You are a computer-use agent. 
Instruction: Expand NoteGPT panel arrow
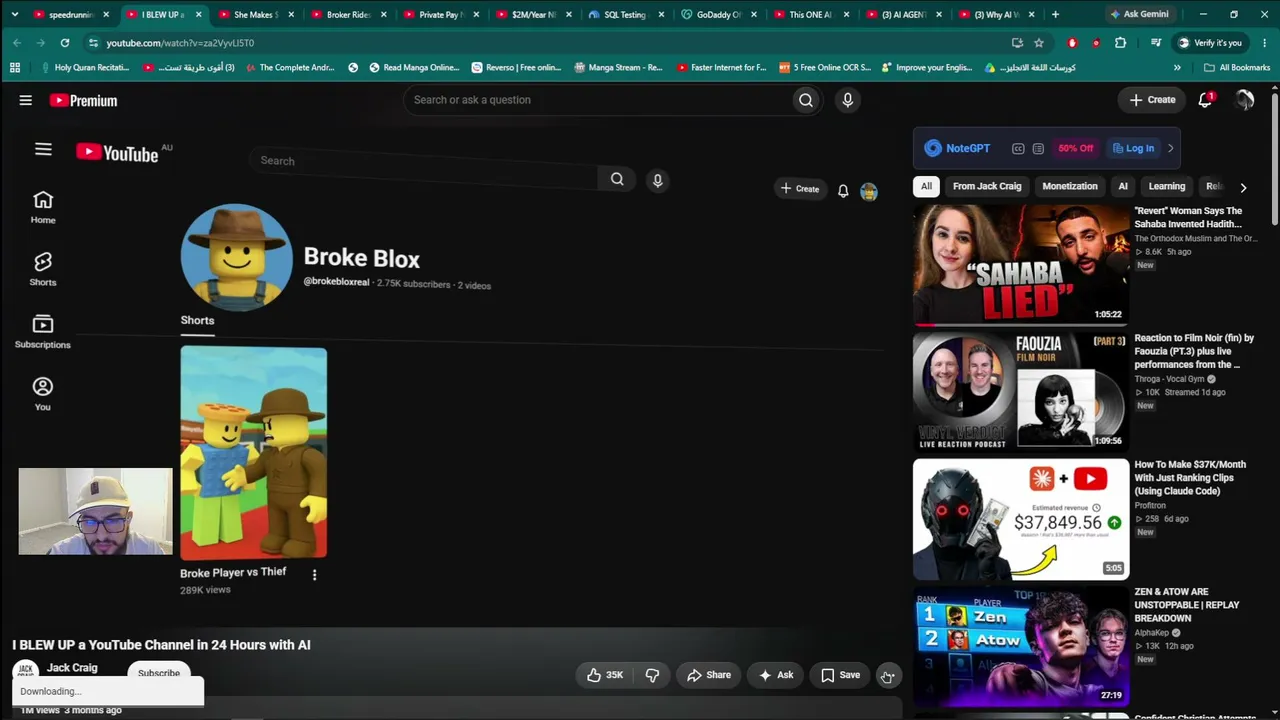[1170, 148]
